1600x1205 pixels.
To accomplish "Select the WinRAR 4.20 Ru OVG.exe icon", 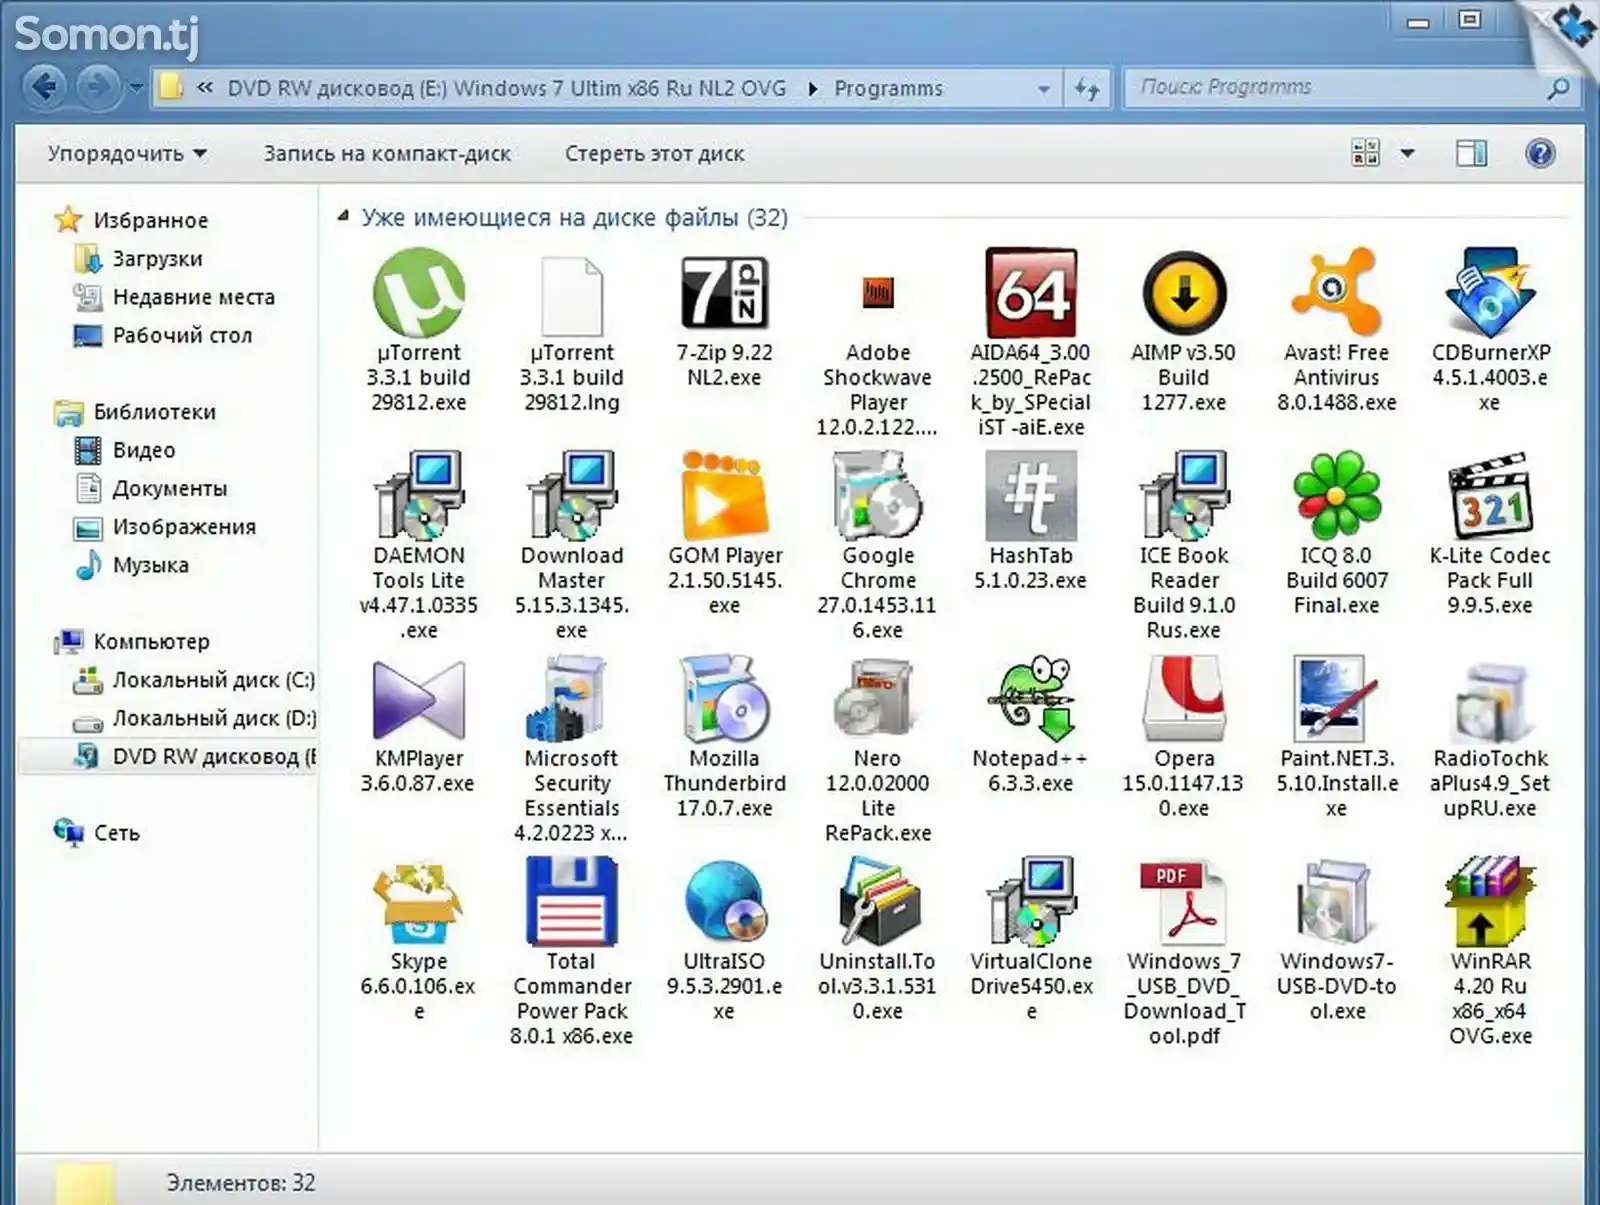I will tap(1490, 901).
